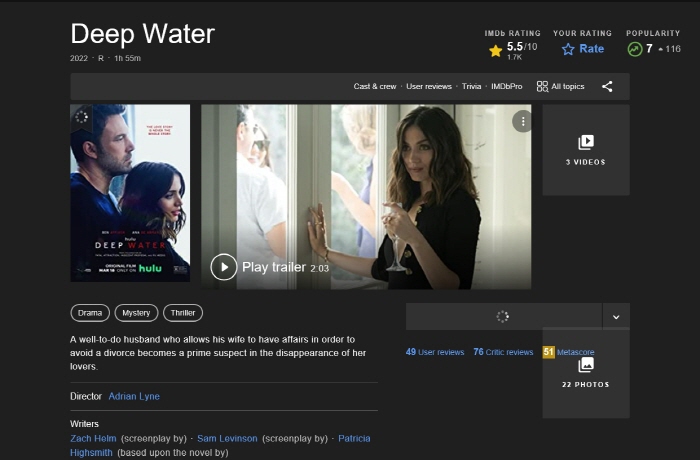This screenshot has width=700, height=460.
Task: Click the R rating certificate
Action: (101, 58)
